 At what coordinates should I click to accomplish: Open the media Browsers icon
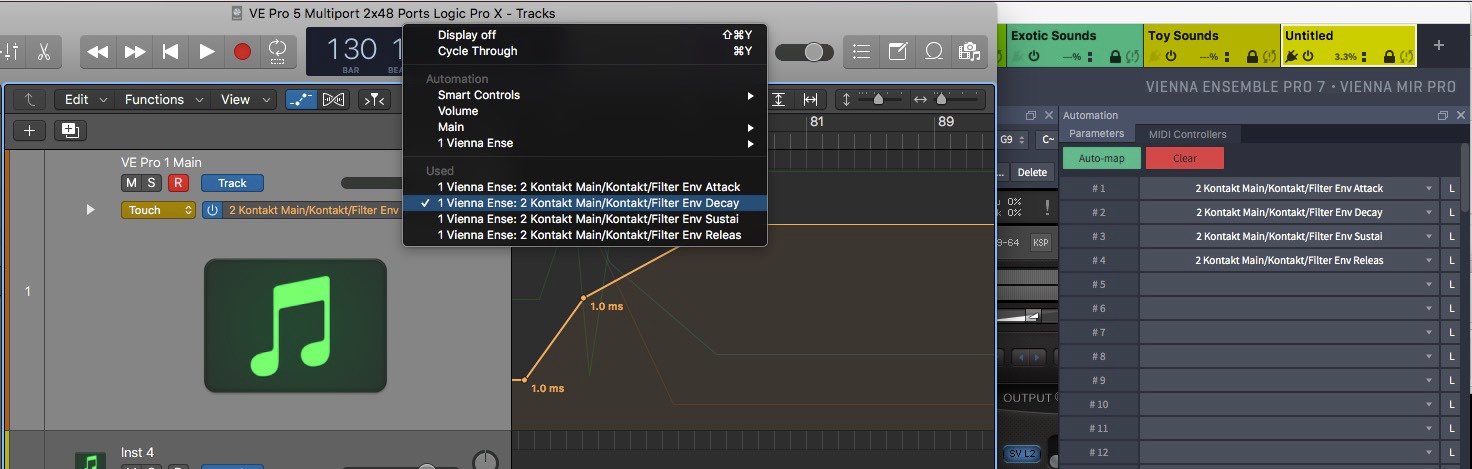coord(968,51)
